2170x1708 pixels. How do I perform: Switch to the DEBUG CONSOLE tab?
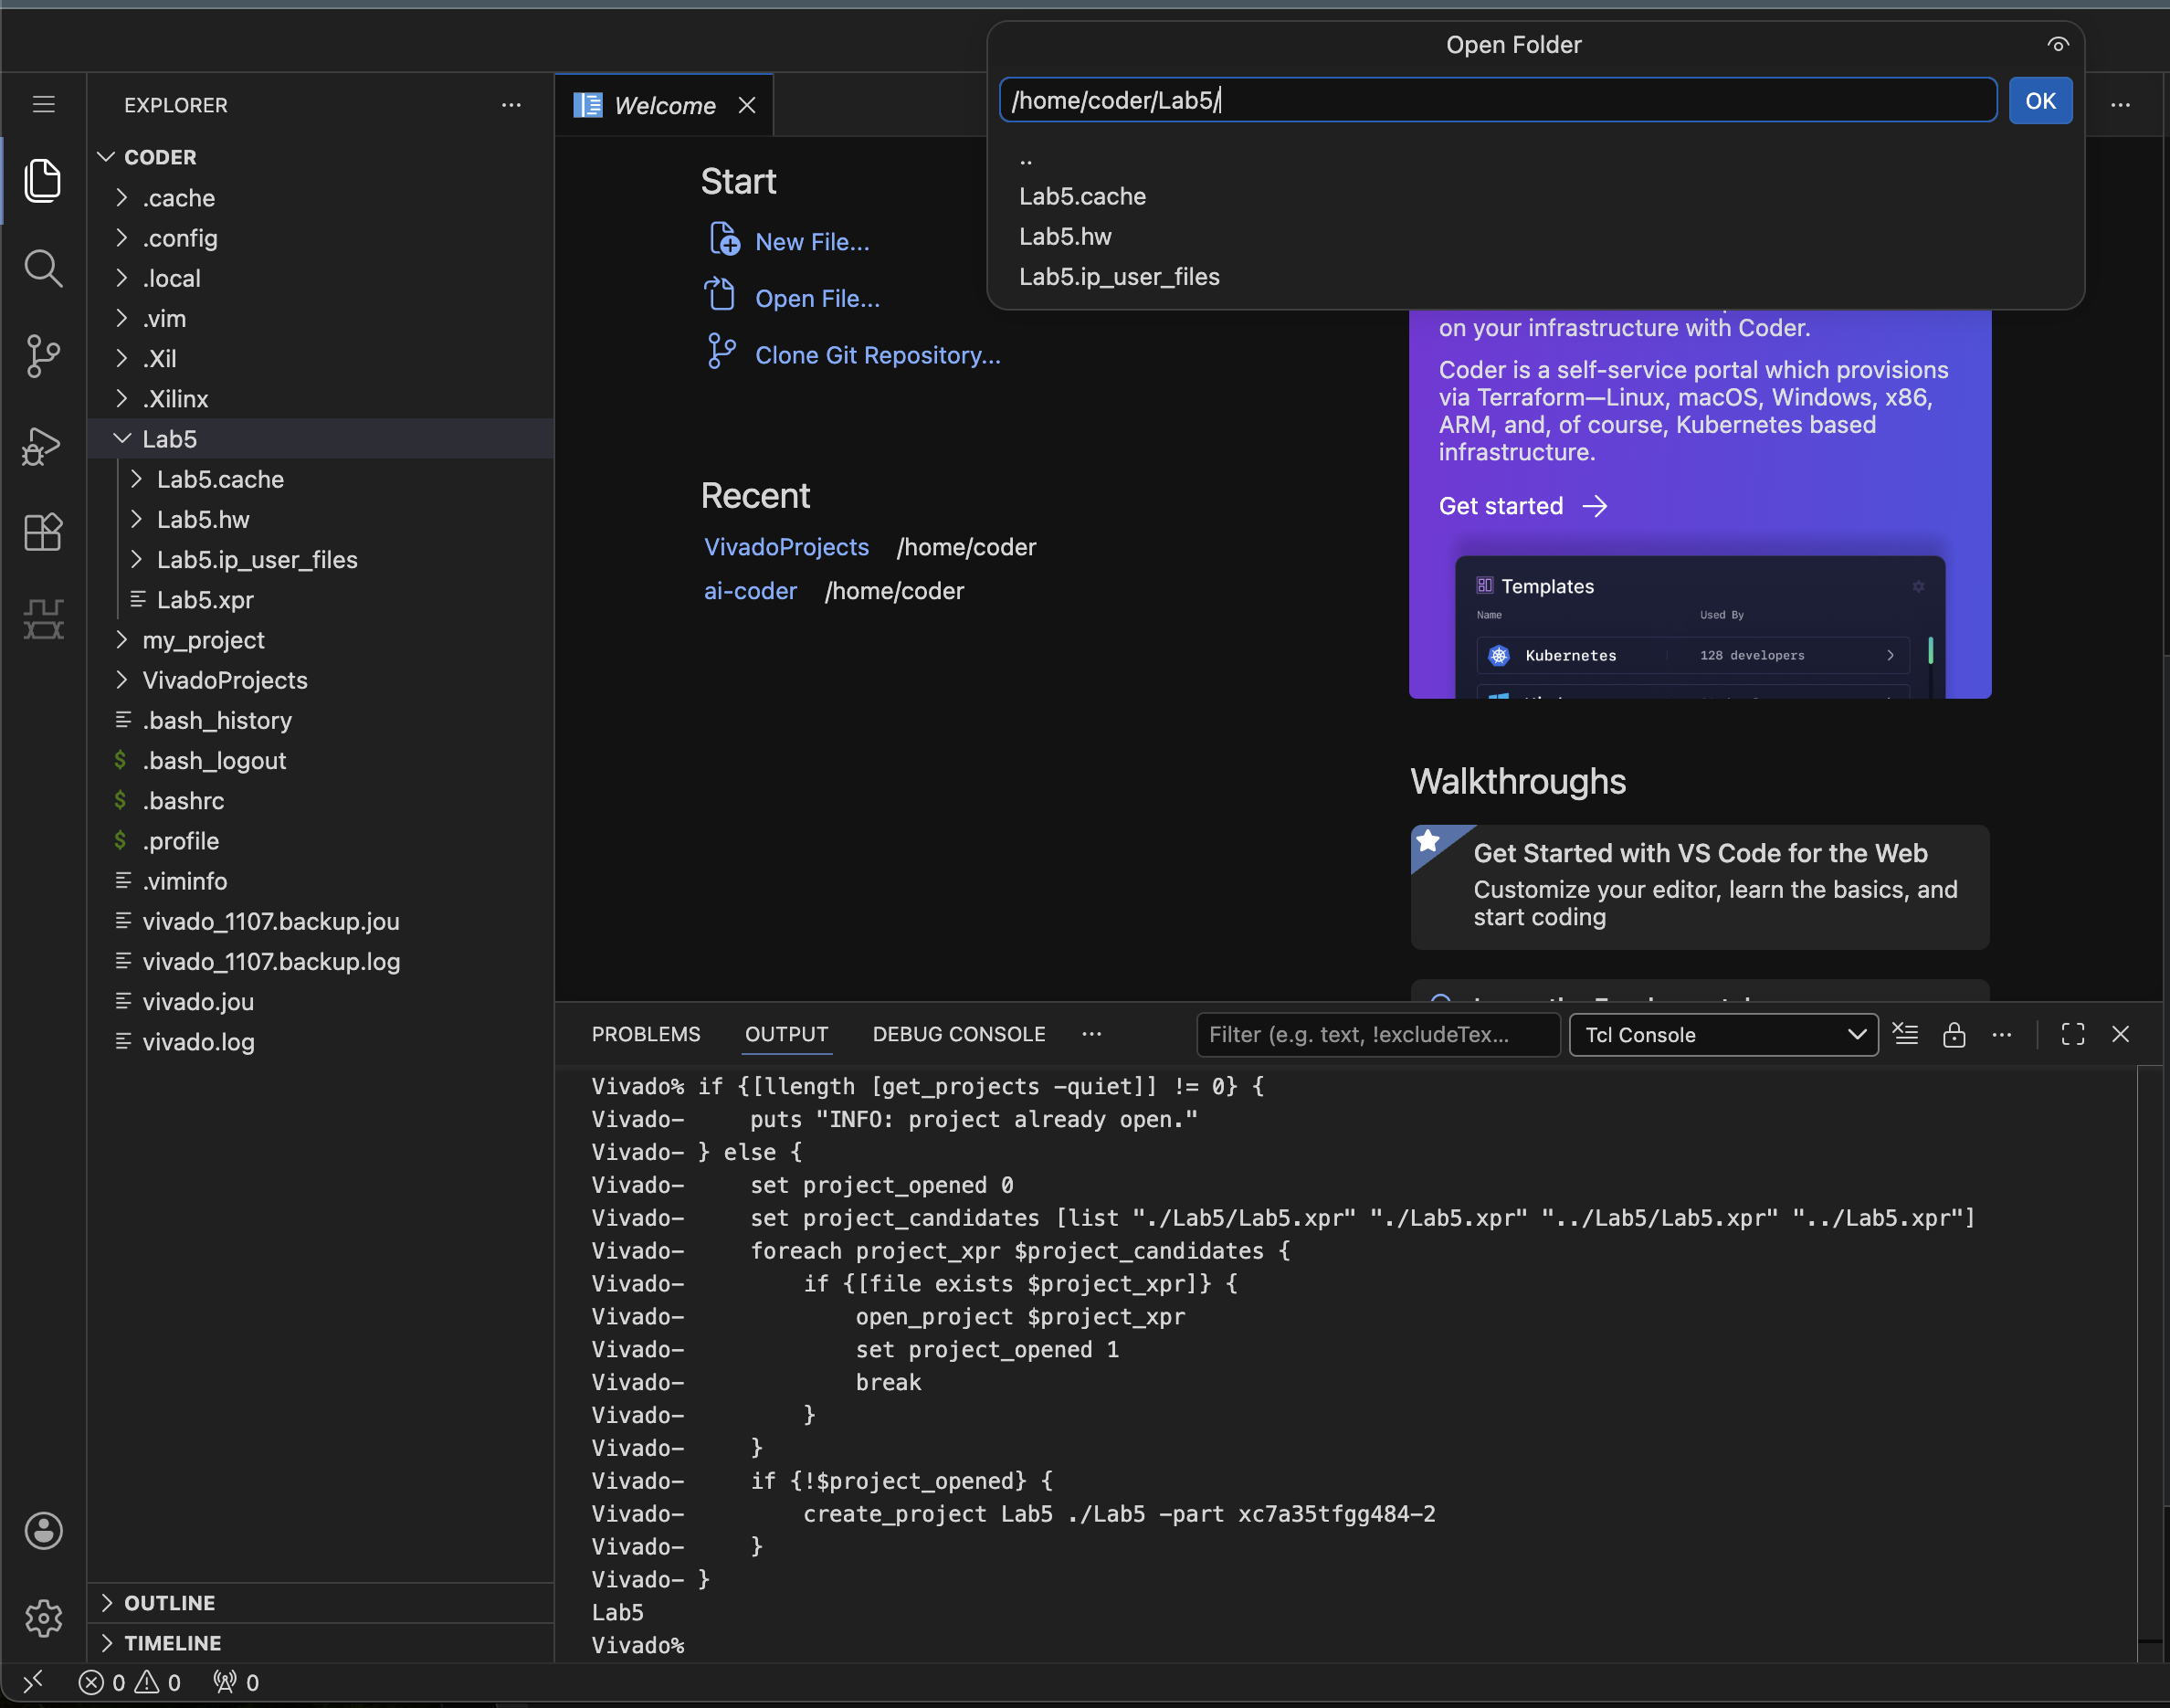958,1034
